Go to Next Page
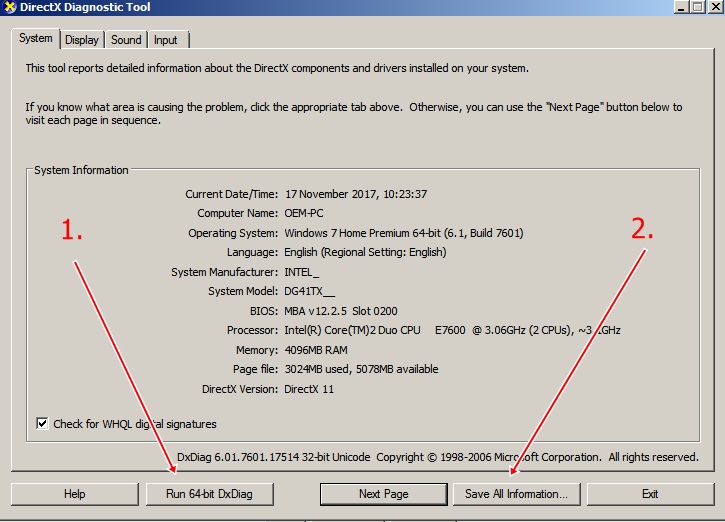 [x=383, y=494]
